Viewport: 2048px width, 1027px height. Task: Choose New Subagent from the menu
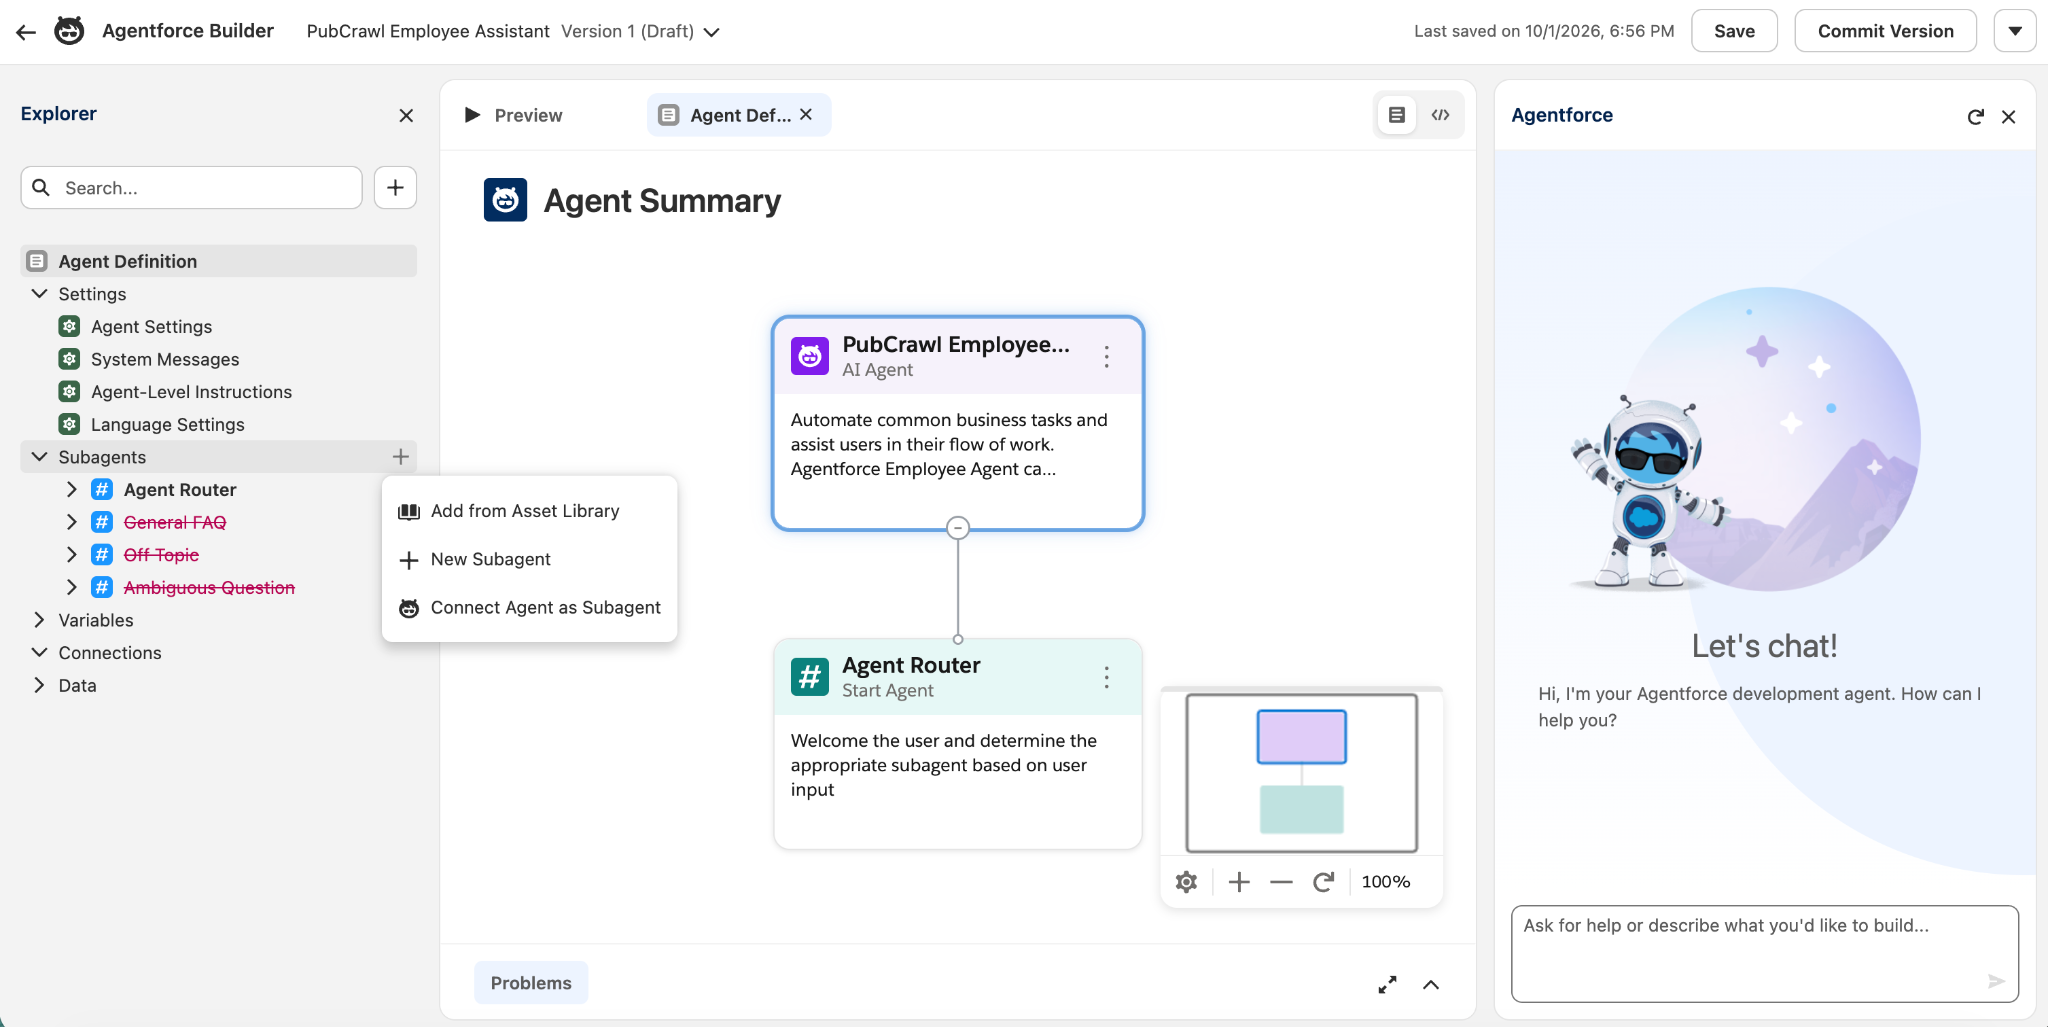(x=529, y=559)
